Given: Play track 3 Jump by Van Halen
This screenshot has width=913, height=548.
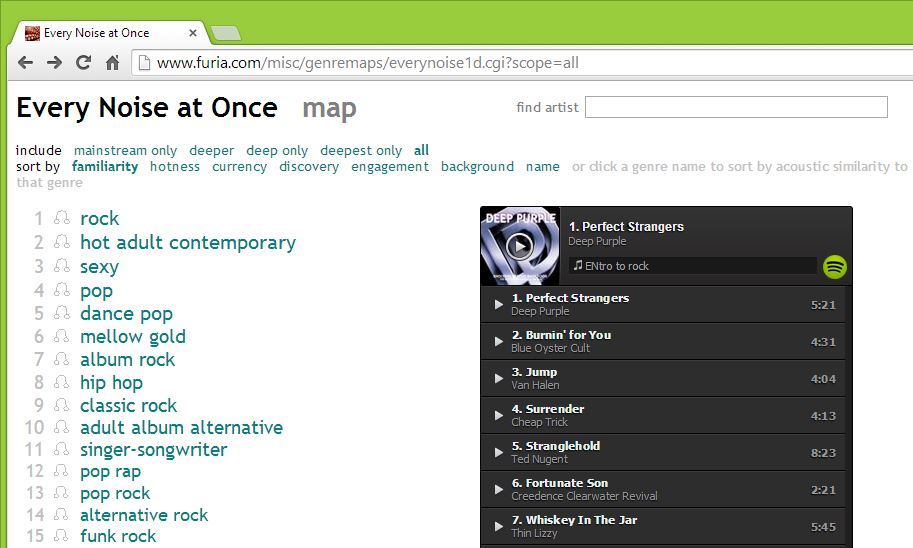Looking at the screenshot, I should click(498, 378).
